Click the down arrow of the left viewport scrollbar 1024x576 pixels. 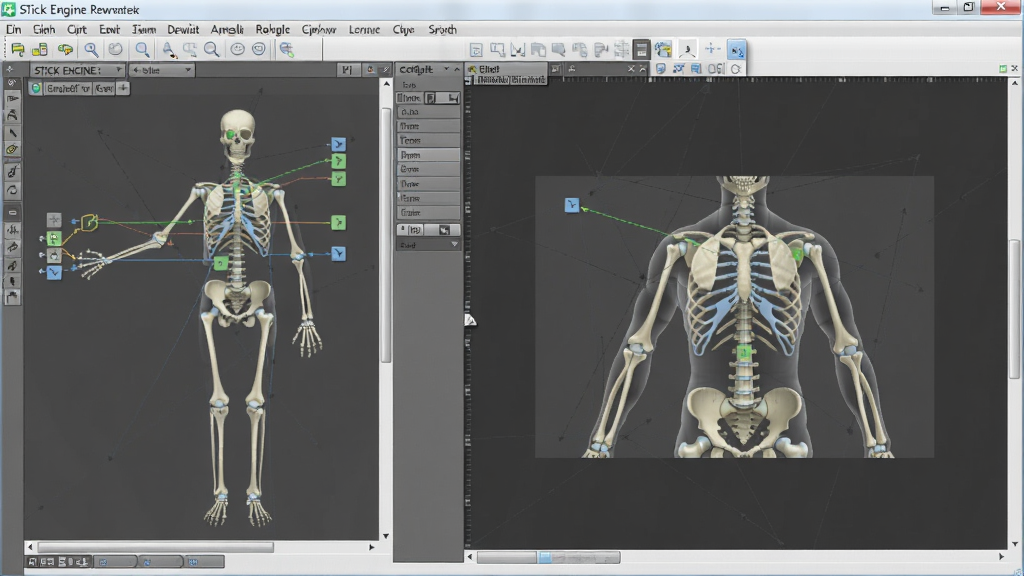(386, 536)
